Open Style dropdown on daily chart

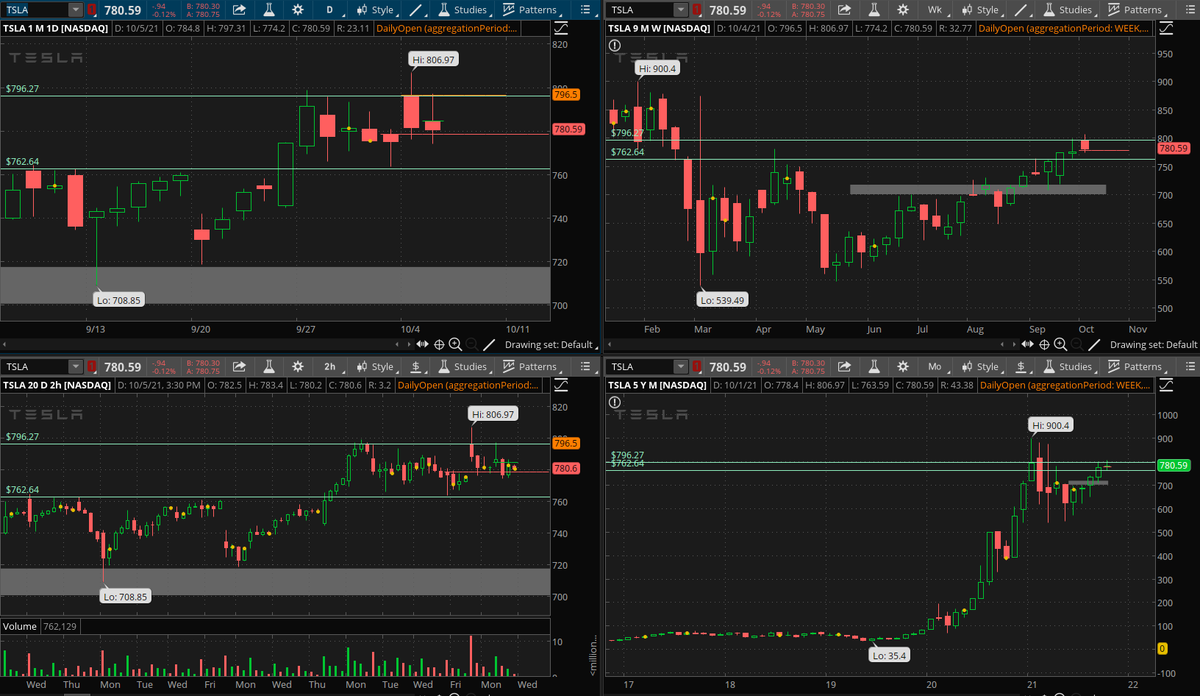point(376,9)
